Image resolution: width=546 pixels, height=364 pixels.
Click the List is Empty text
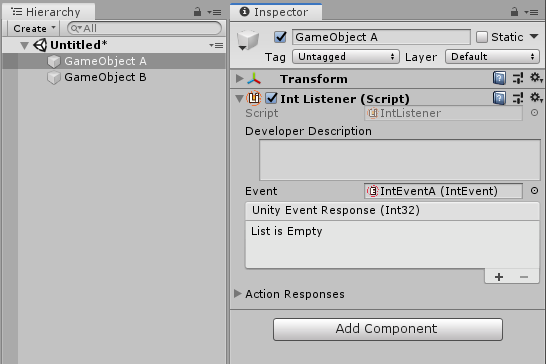(287, 231)
